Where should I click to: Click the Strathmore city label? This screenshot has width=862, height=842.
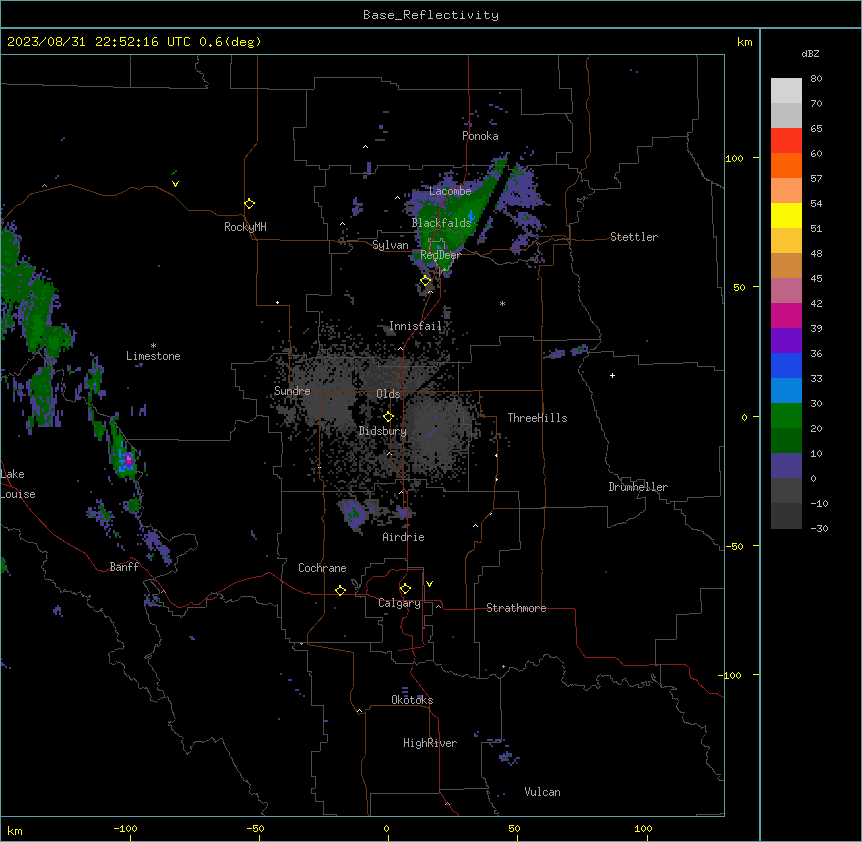(x=516, y=608)
